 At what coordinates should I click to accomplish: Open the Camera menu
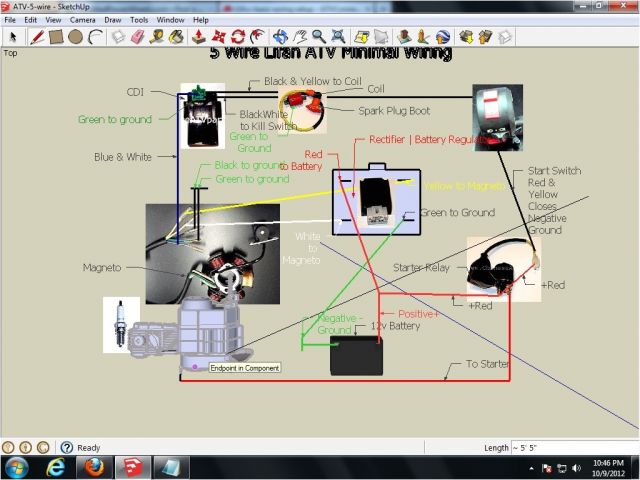point(82,19)
